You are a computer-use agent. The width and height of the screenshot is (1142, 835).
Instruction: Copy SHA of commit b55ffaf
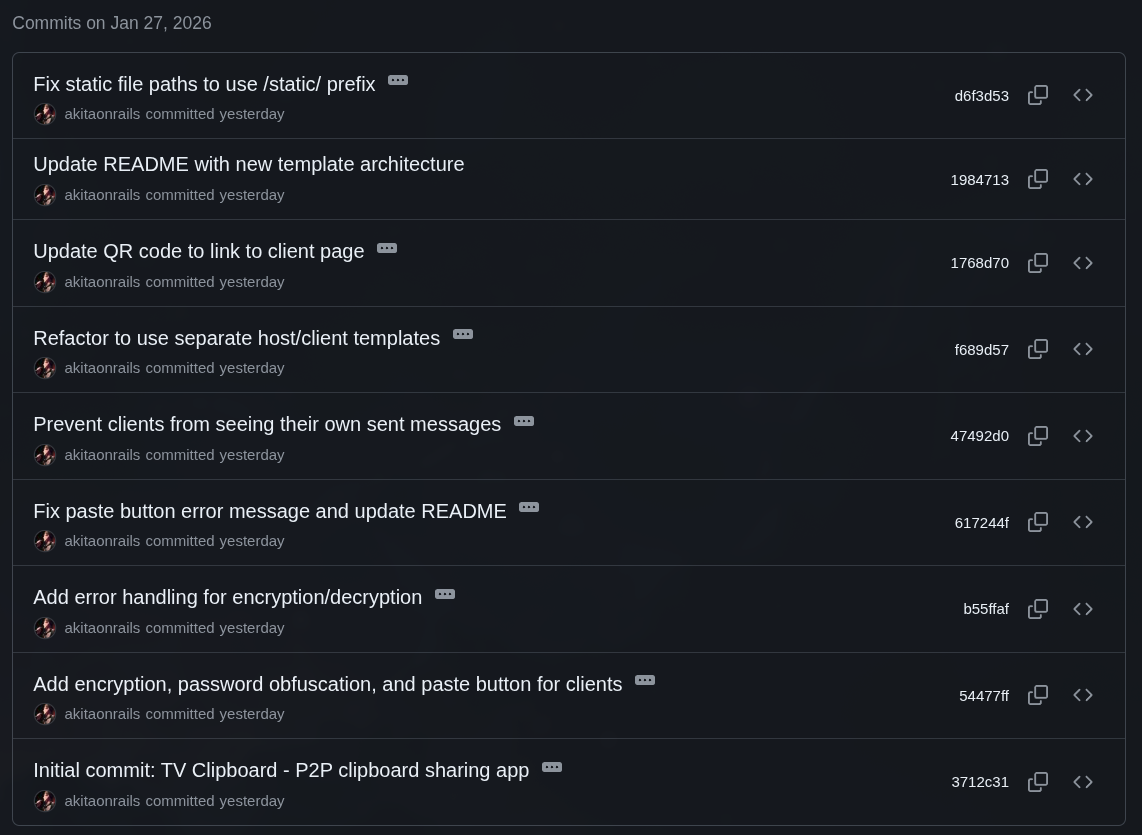1038,608
